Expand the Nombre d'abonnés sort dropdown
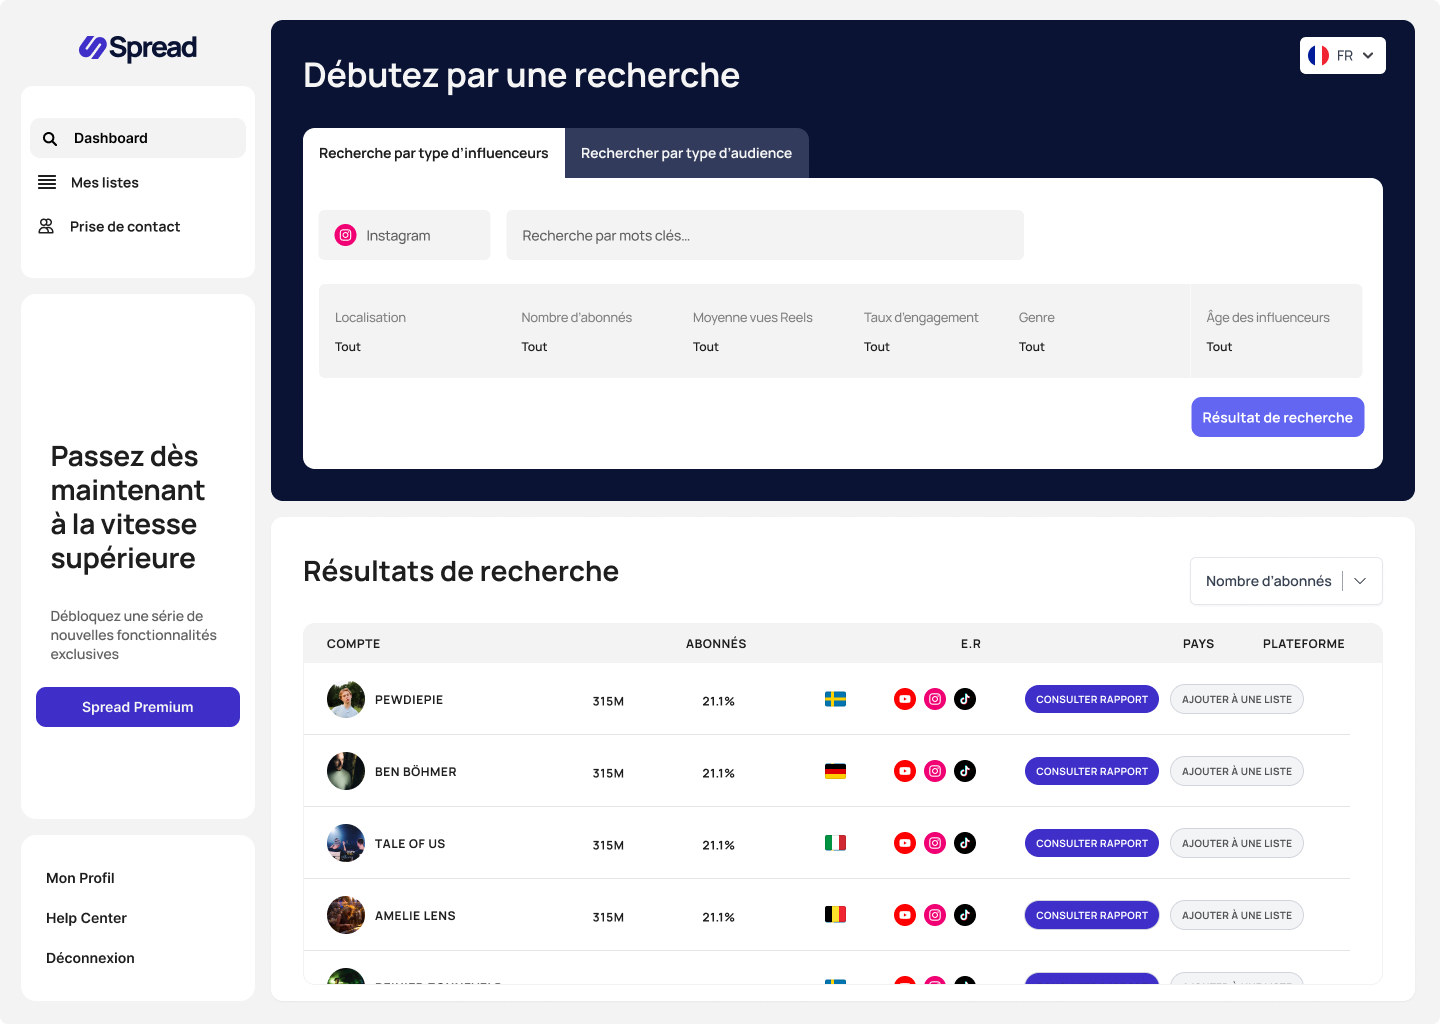The width and height of the screenshot is (1440, 1024). [x=1286, y=581]
